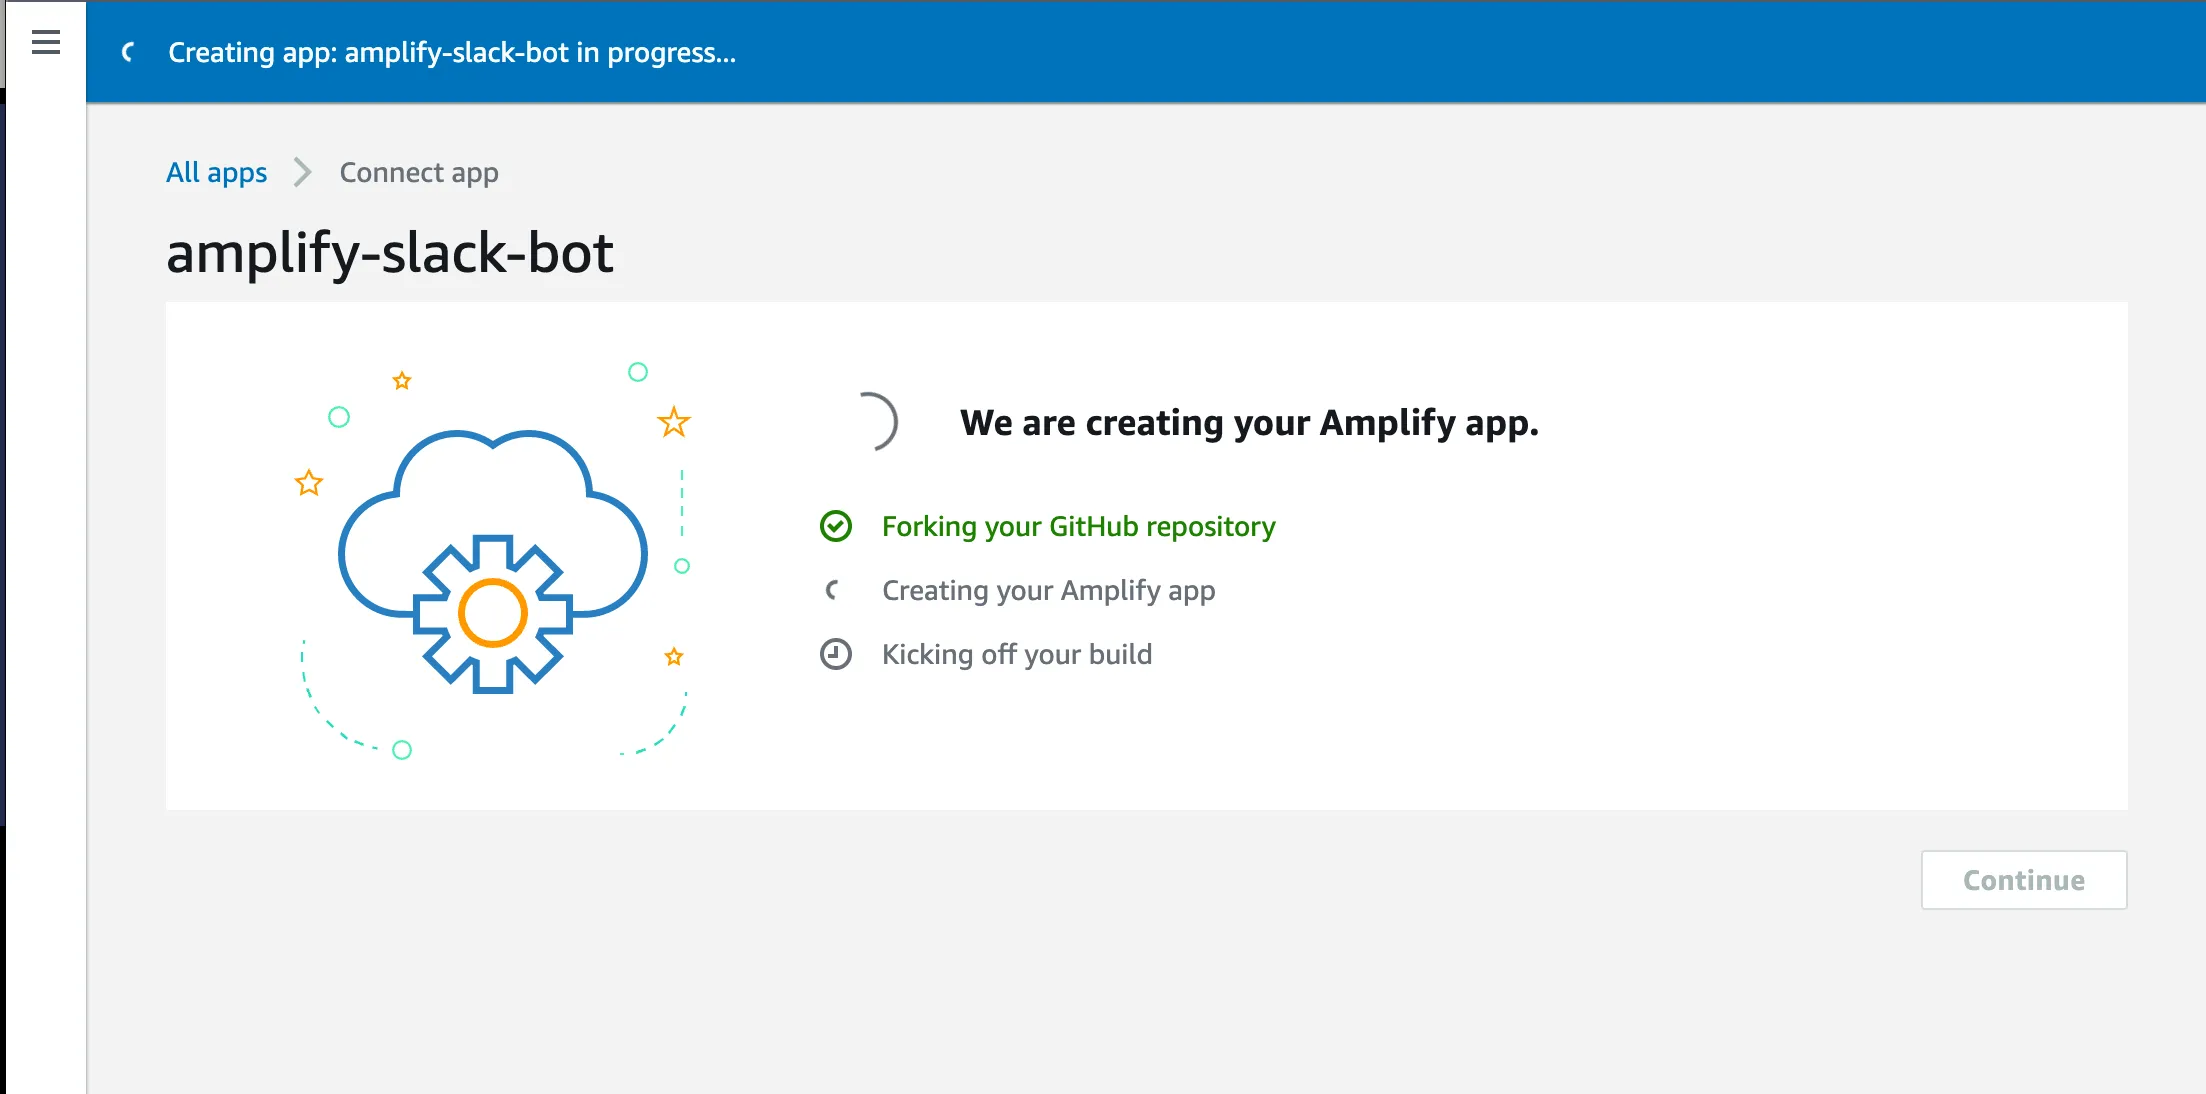Viewport: 2206px width, 1094px height.
Task: Click the completed checkmark beside Forking your GitHub repository
Action: pyautogui.click(x=836, y=526)
